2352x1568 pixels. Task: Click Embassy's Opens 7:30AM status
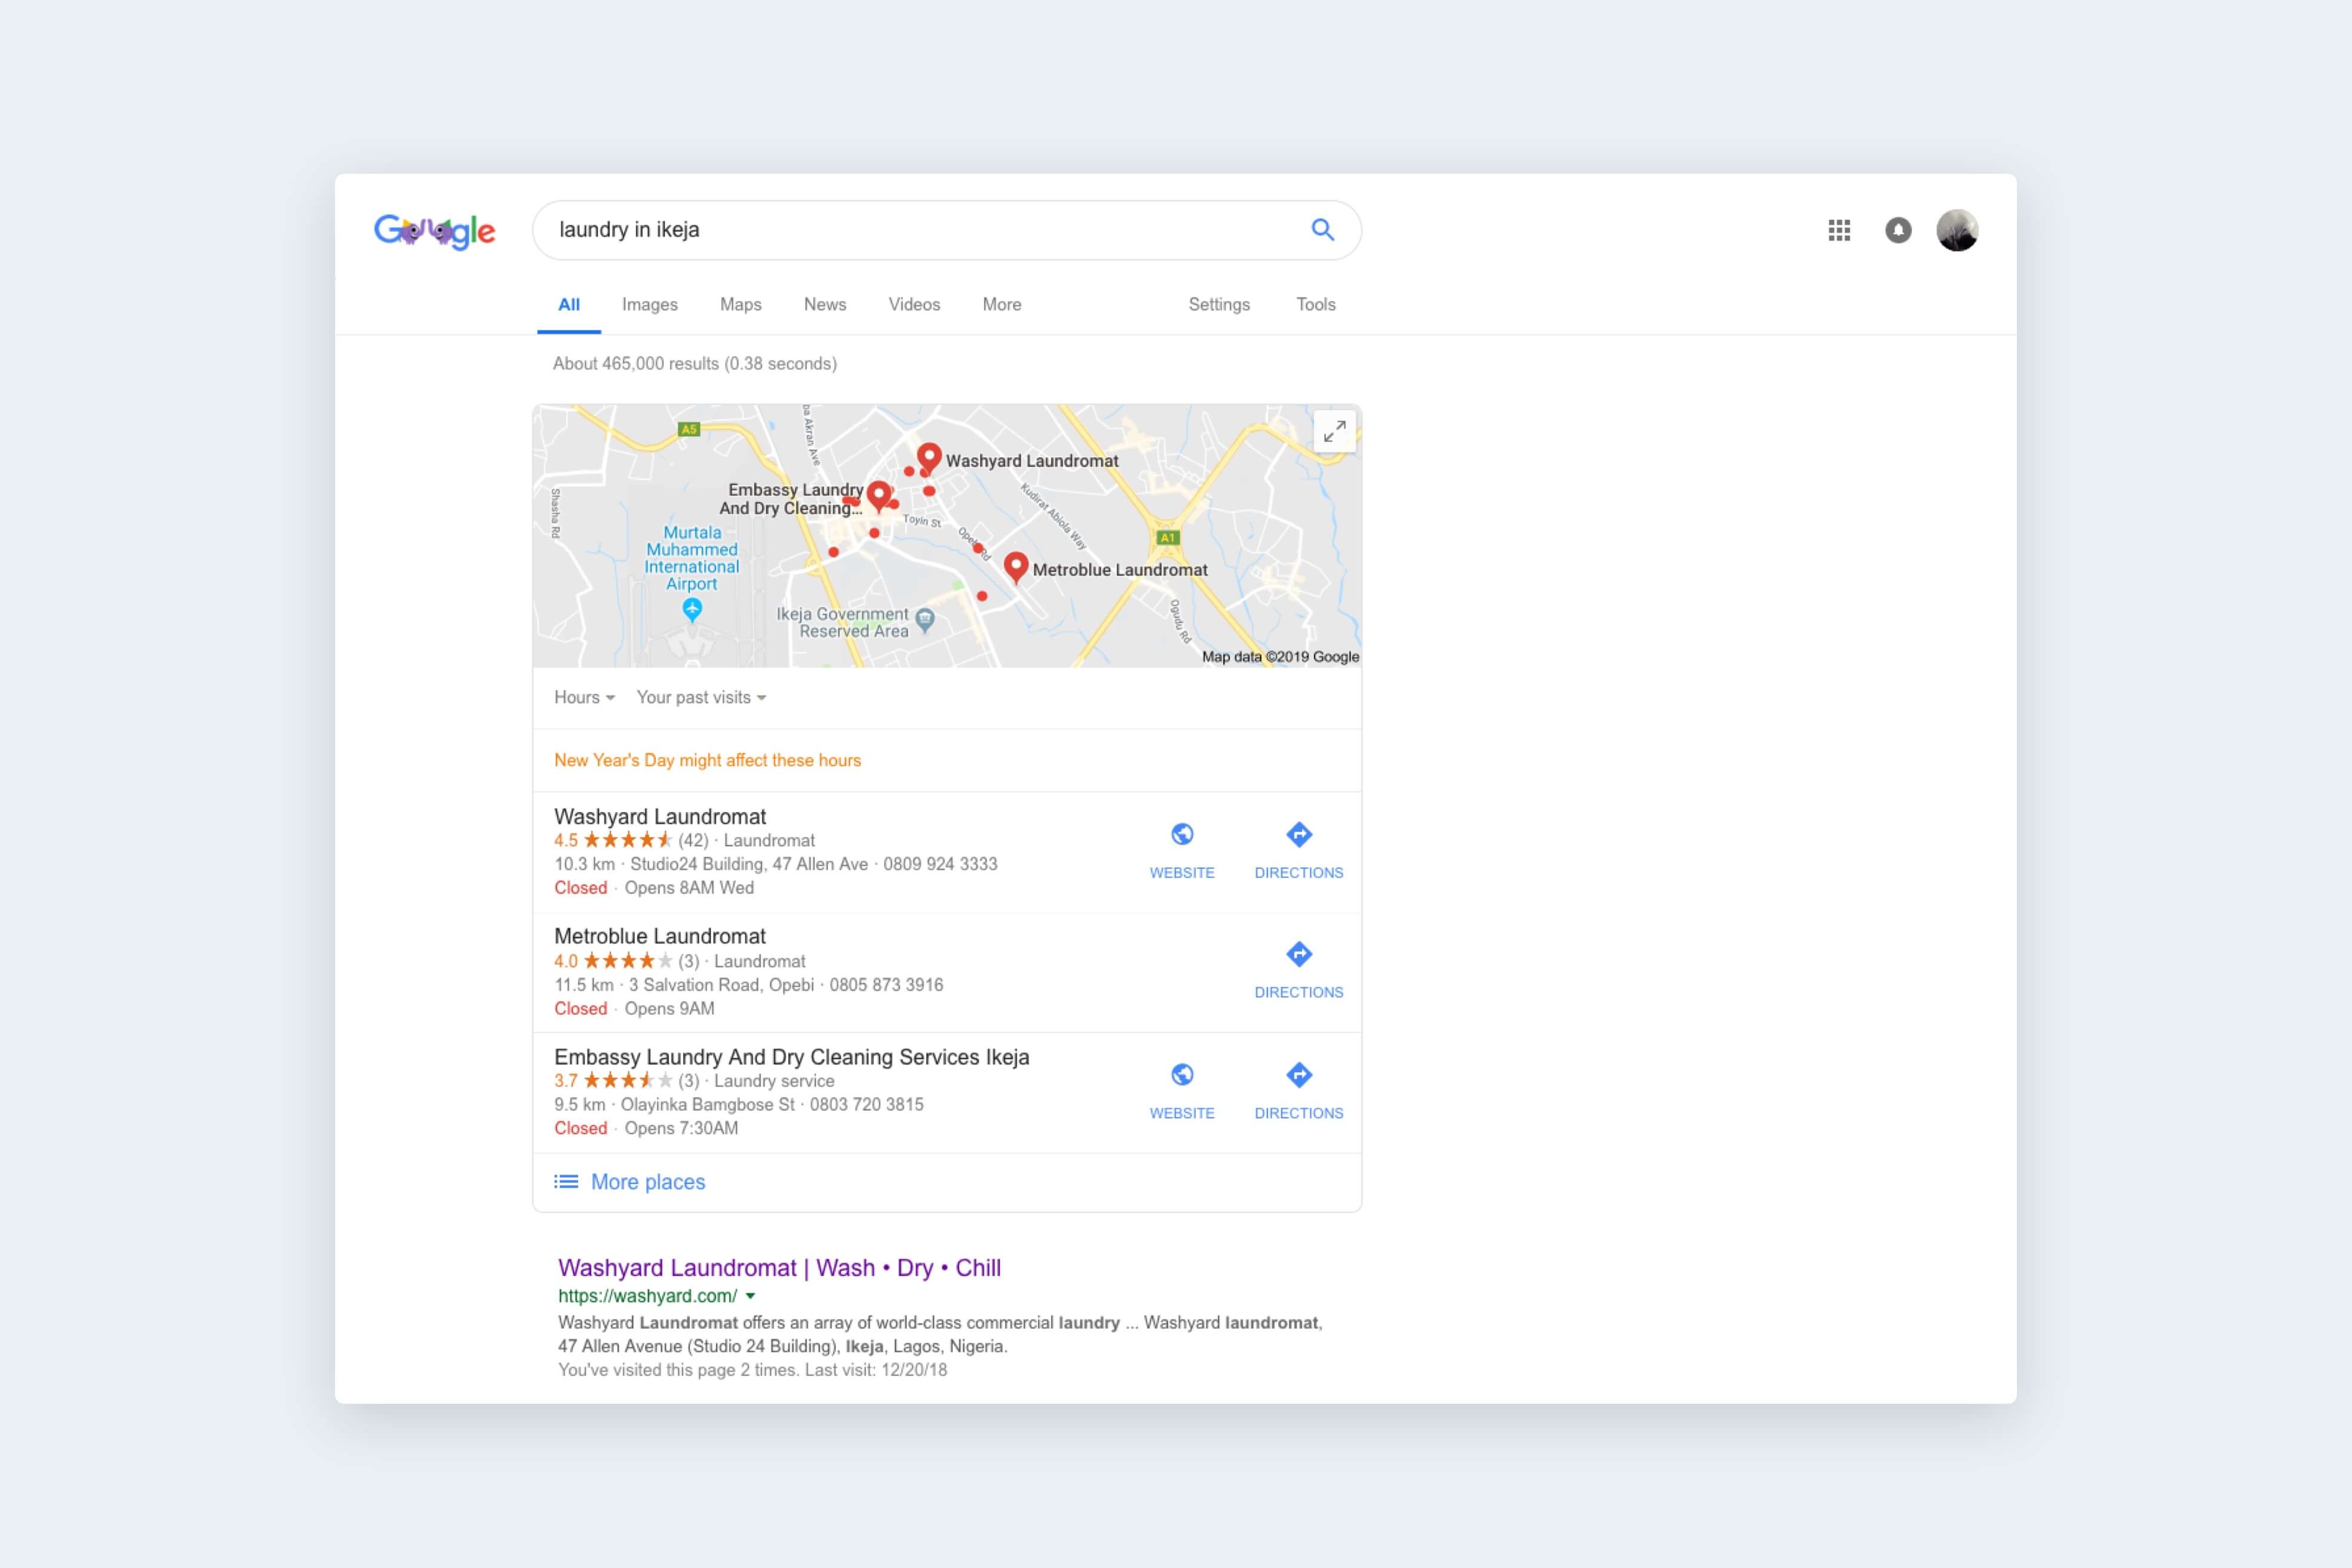tap(681, 1129)
